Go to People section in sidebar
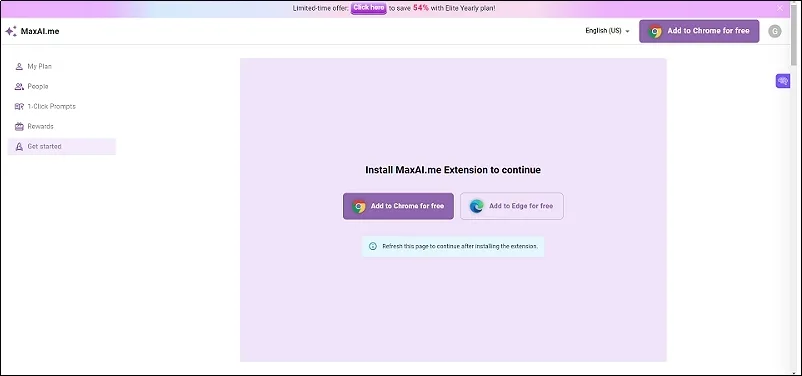The height and width of the screenshot is (376, 802). (62, 86)
